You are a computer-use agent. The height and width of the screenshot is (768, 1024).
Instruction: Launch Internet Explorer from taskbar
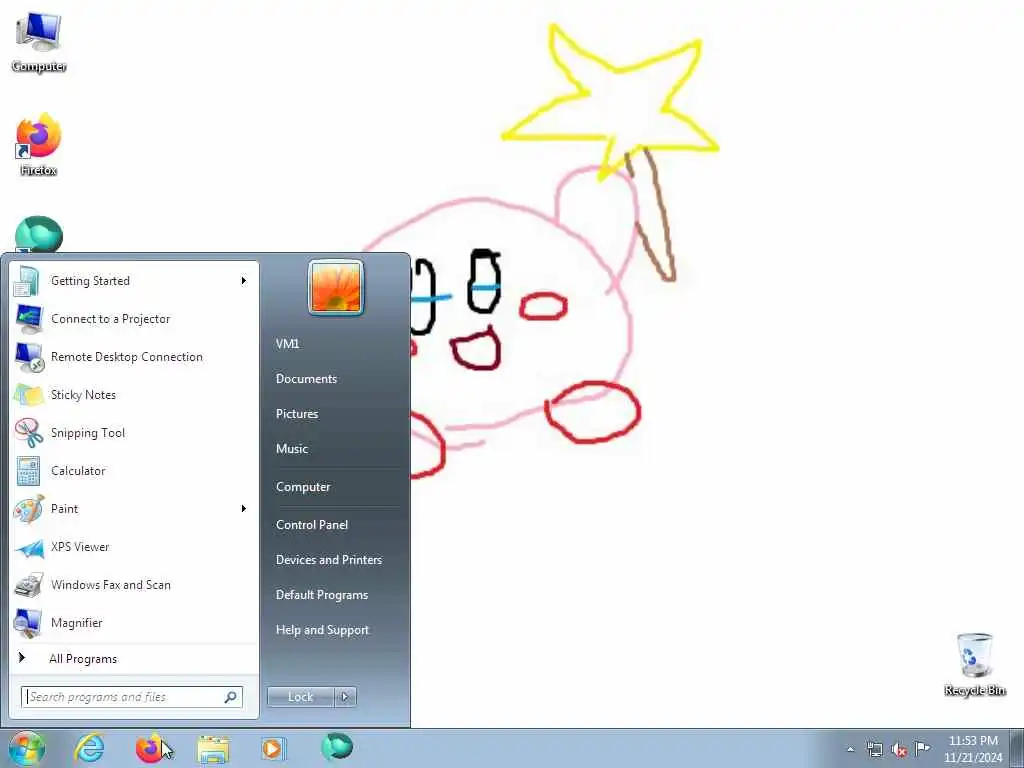click(x=89, y=748)
